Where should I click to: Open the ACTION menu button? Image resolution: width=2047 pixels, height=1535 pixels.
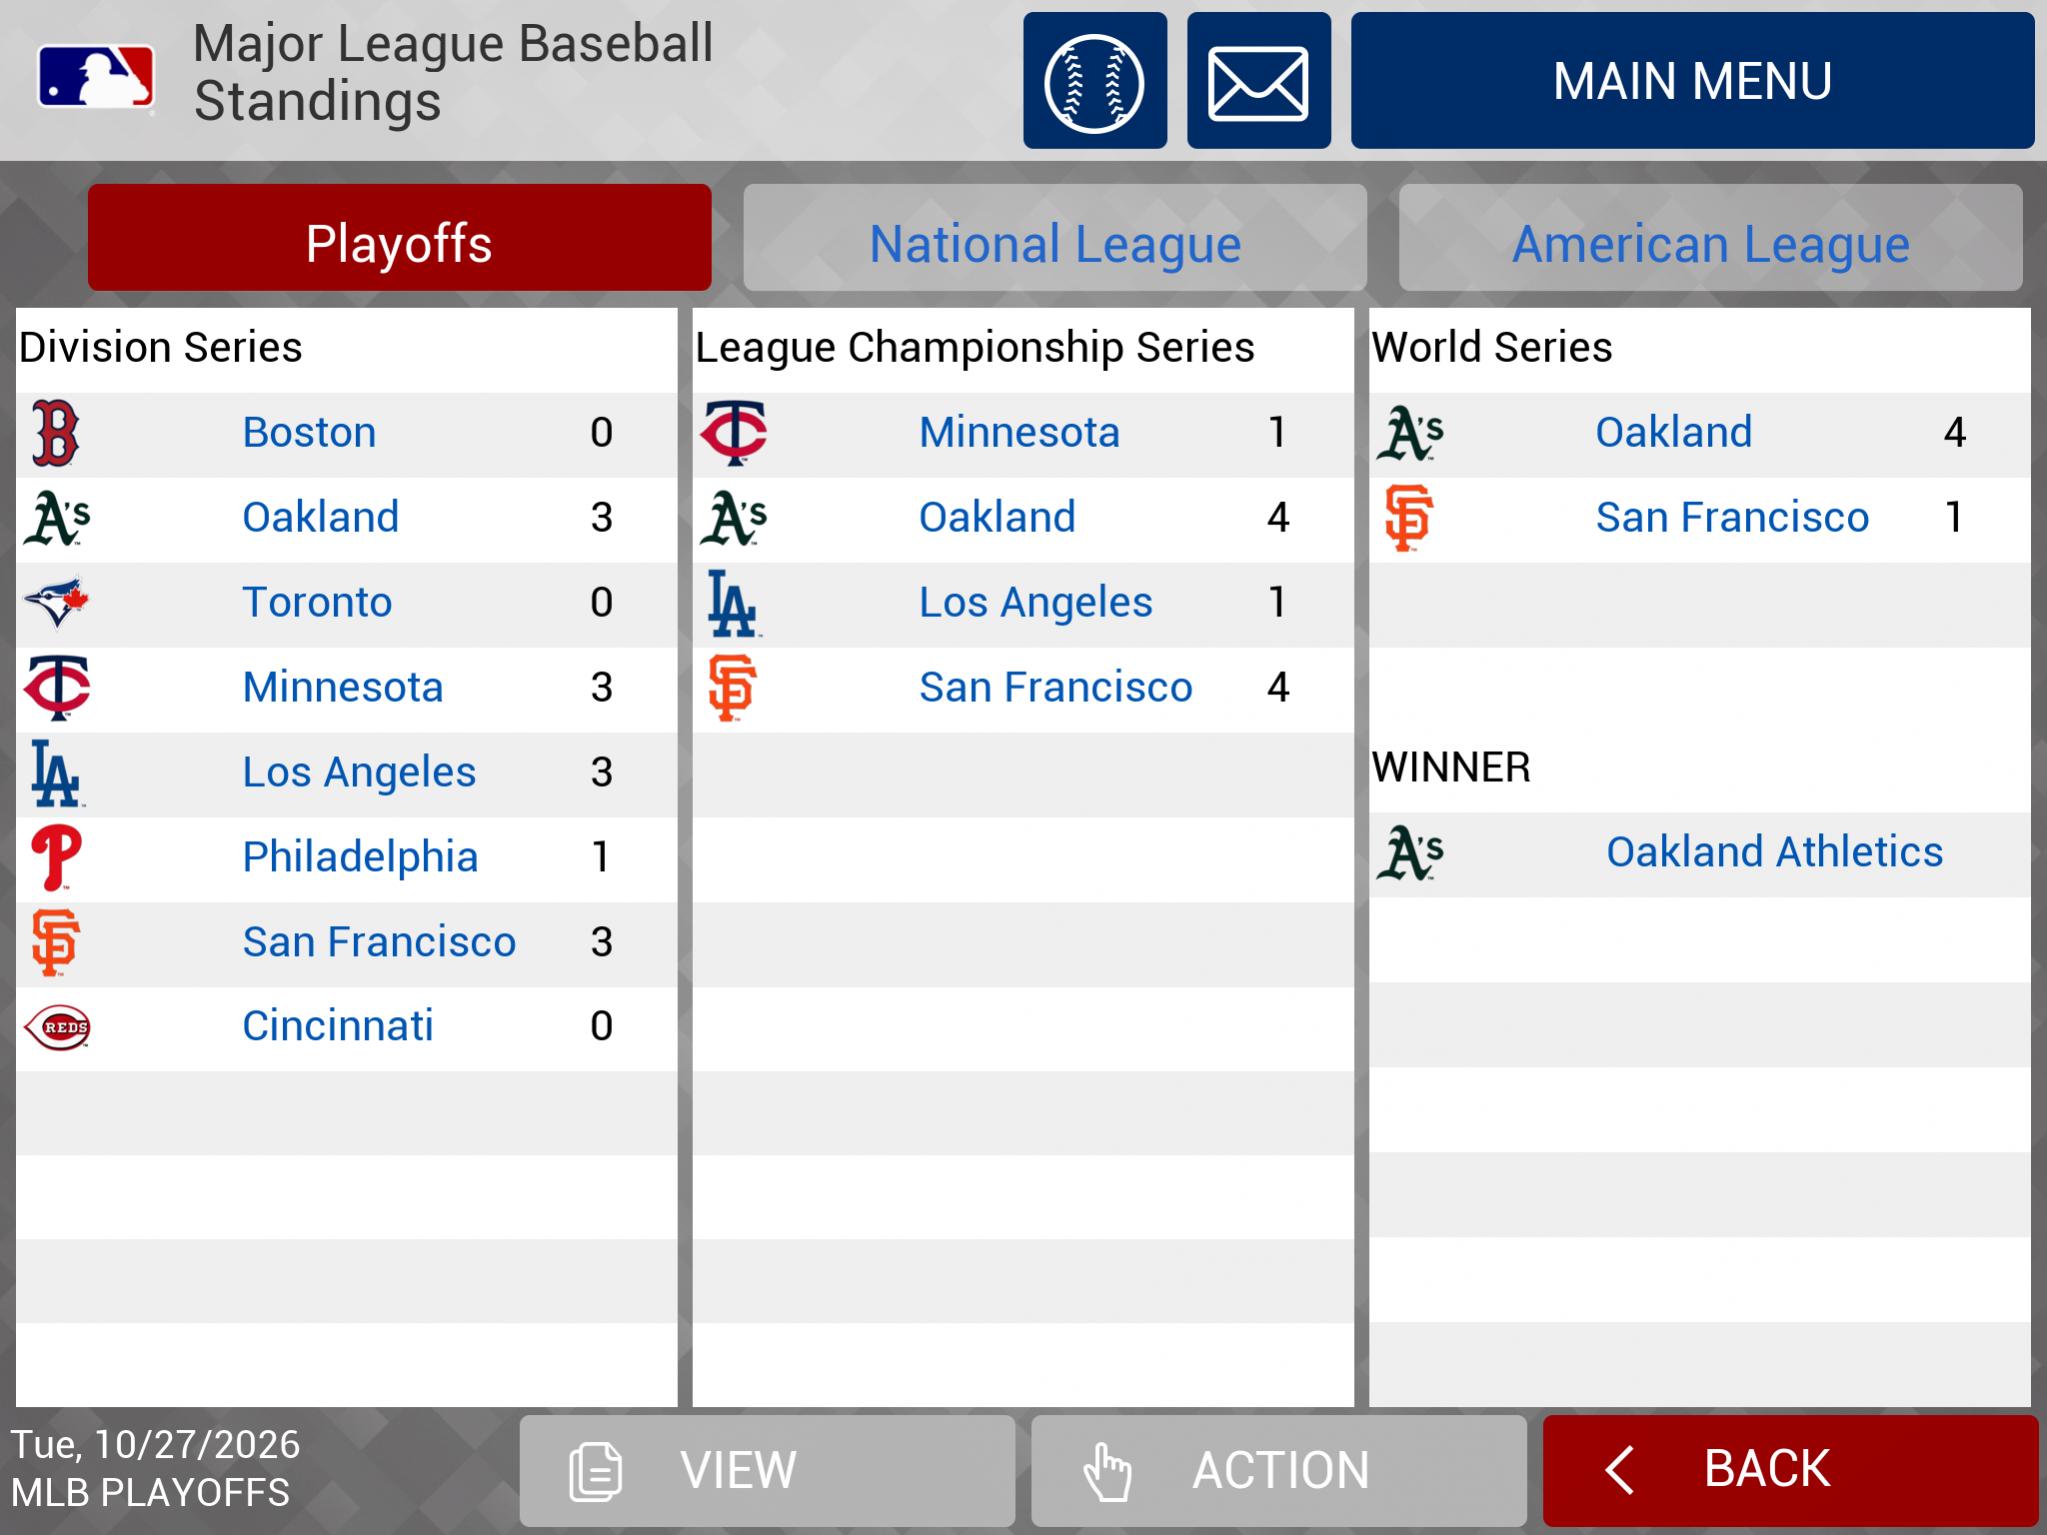(1278, 1470)
